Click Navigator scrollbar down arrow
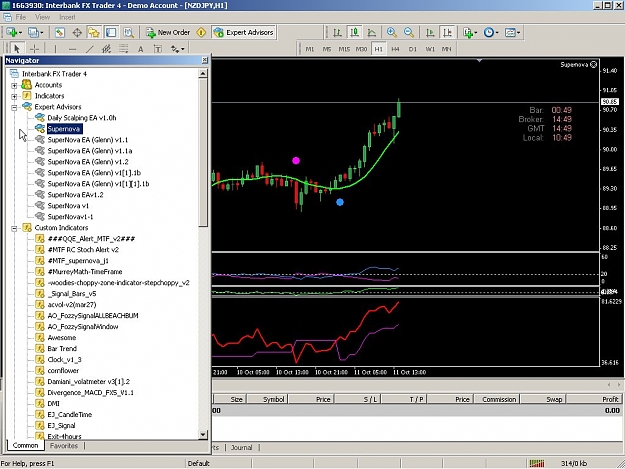The height and width of the screenshot is (469, 625). (203, 434)
